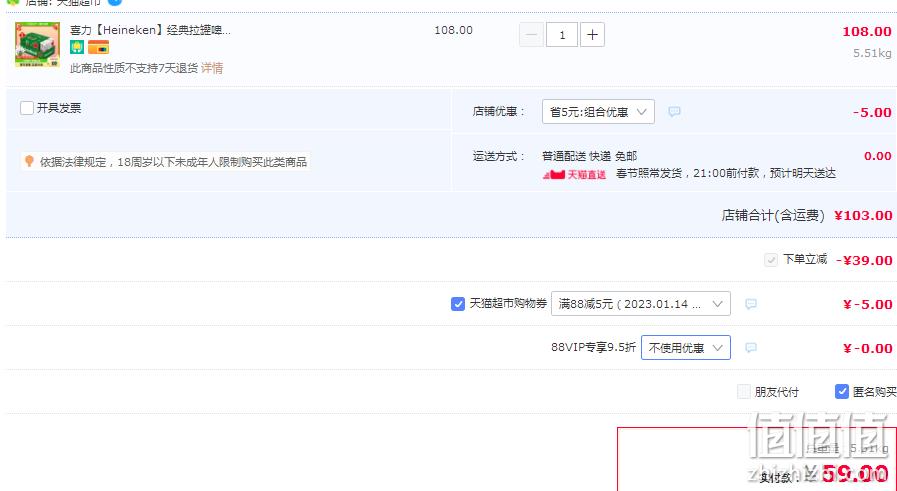The width and height of the screenshot is (897, 491).
Task: Click the 0.00 shipping fee value
Action: (878, 156)
